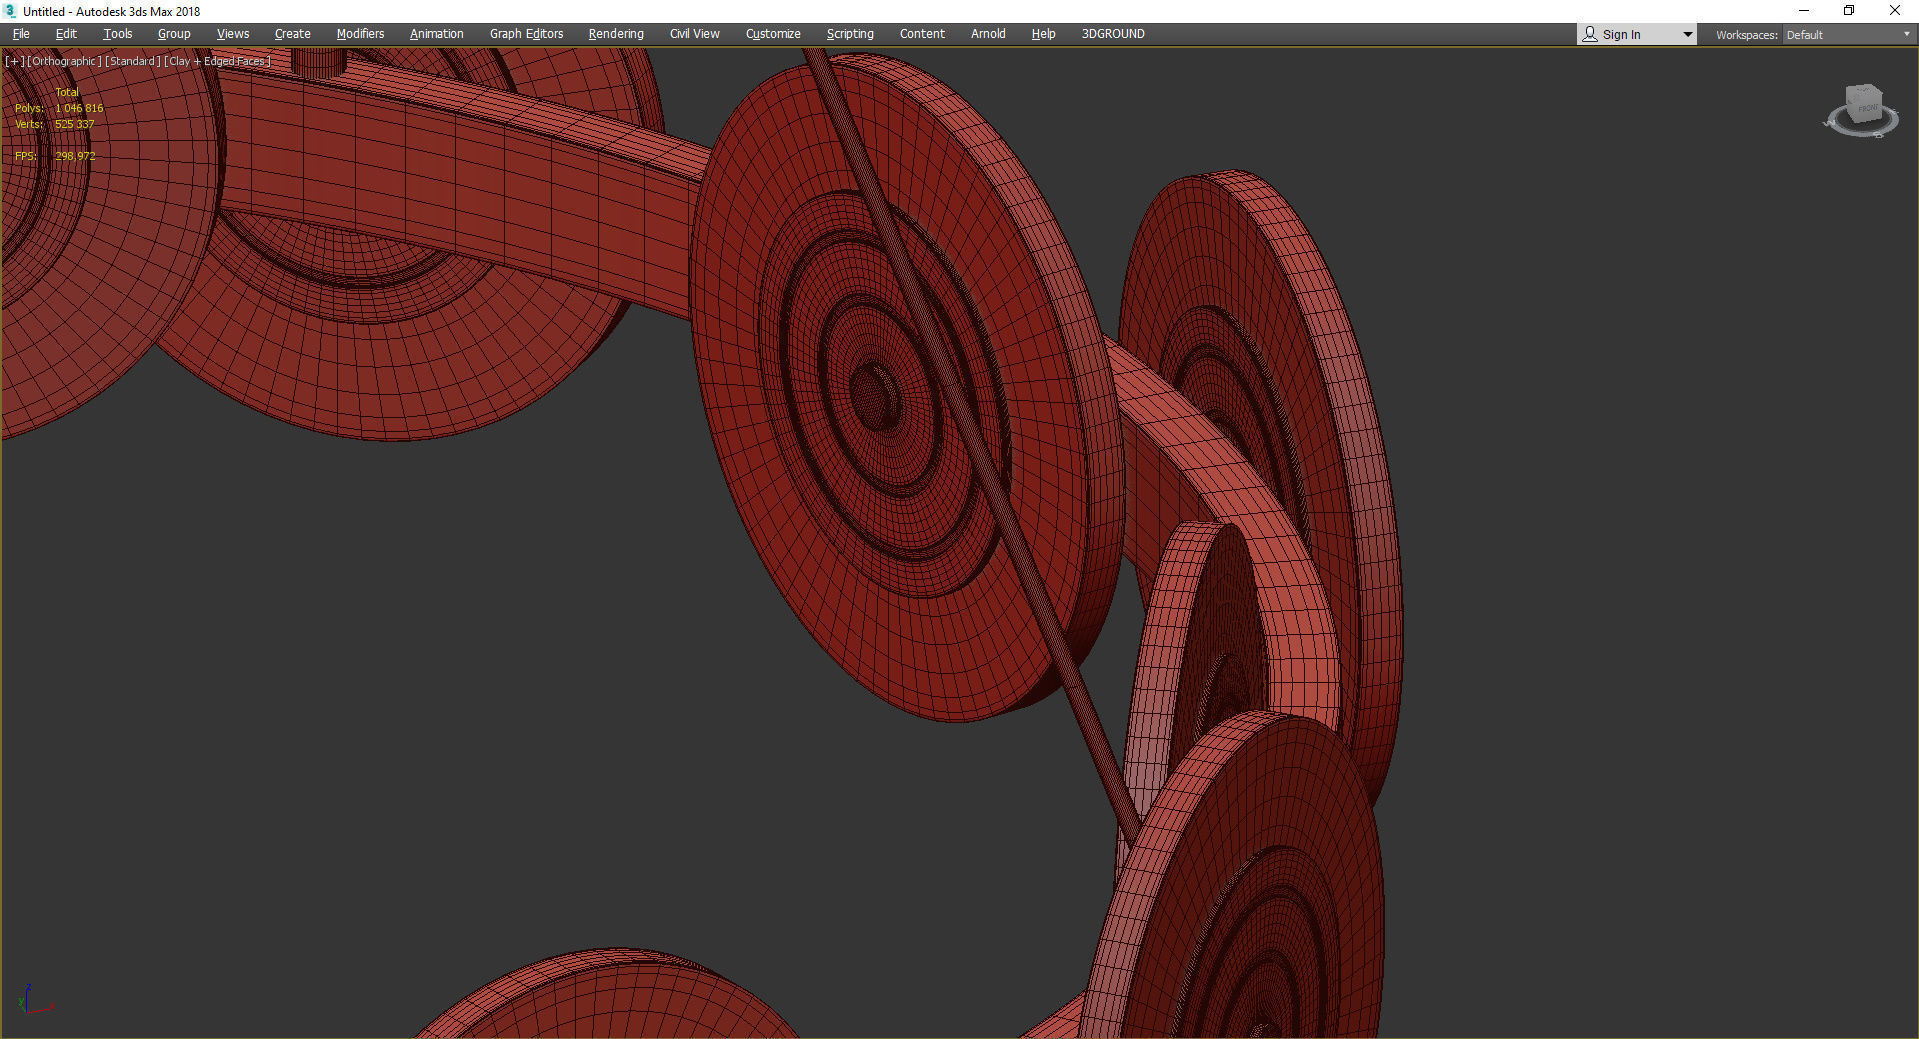Restore down the 3ds Max window
Image resolution: width=1919 pixels, height=1039 pixels.
click(x=1849, y=11)
